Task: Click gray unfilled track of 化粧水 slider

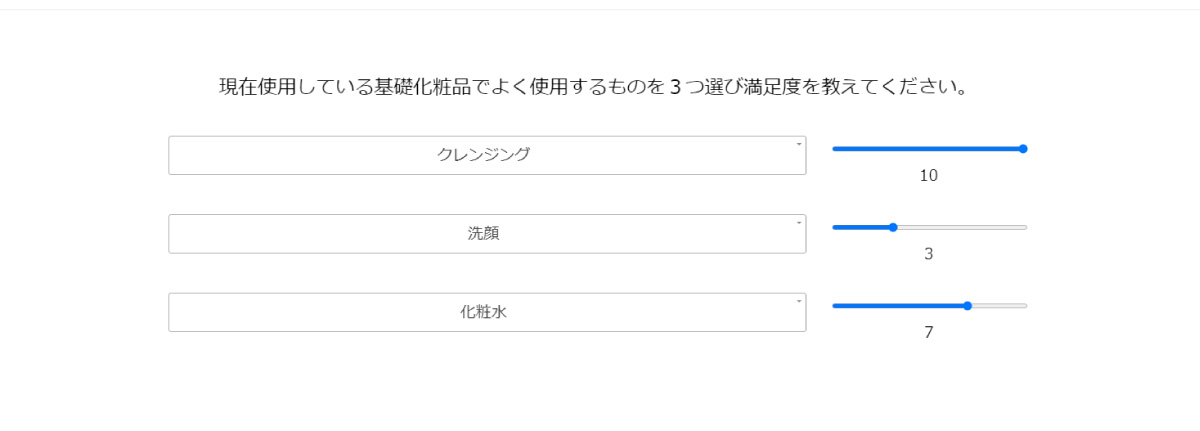Action: [998, 306]
